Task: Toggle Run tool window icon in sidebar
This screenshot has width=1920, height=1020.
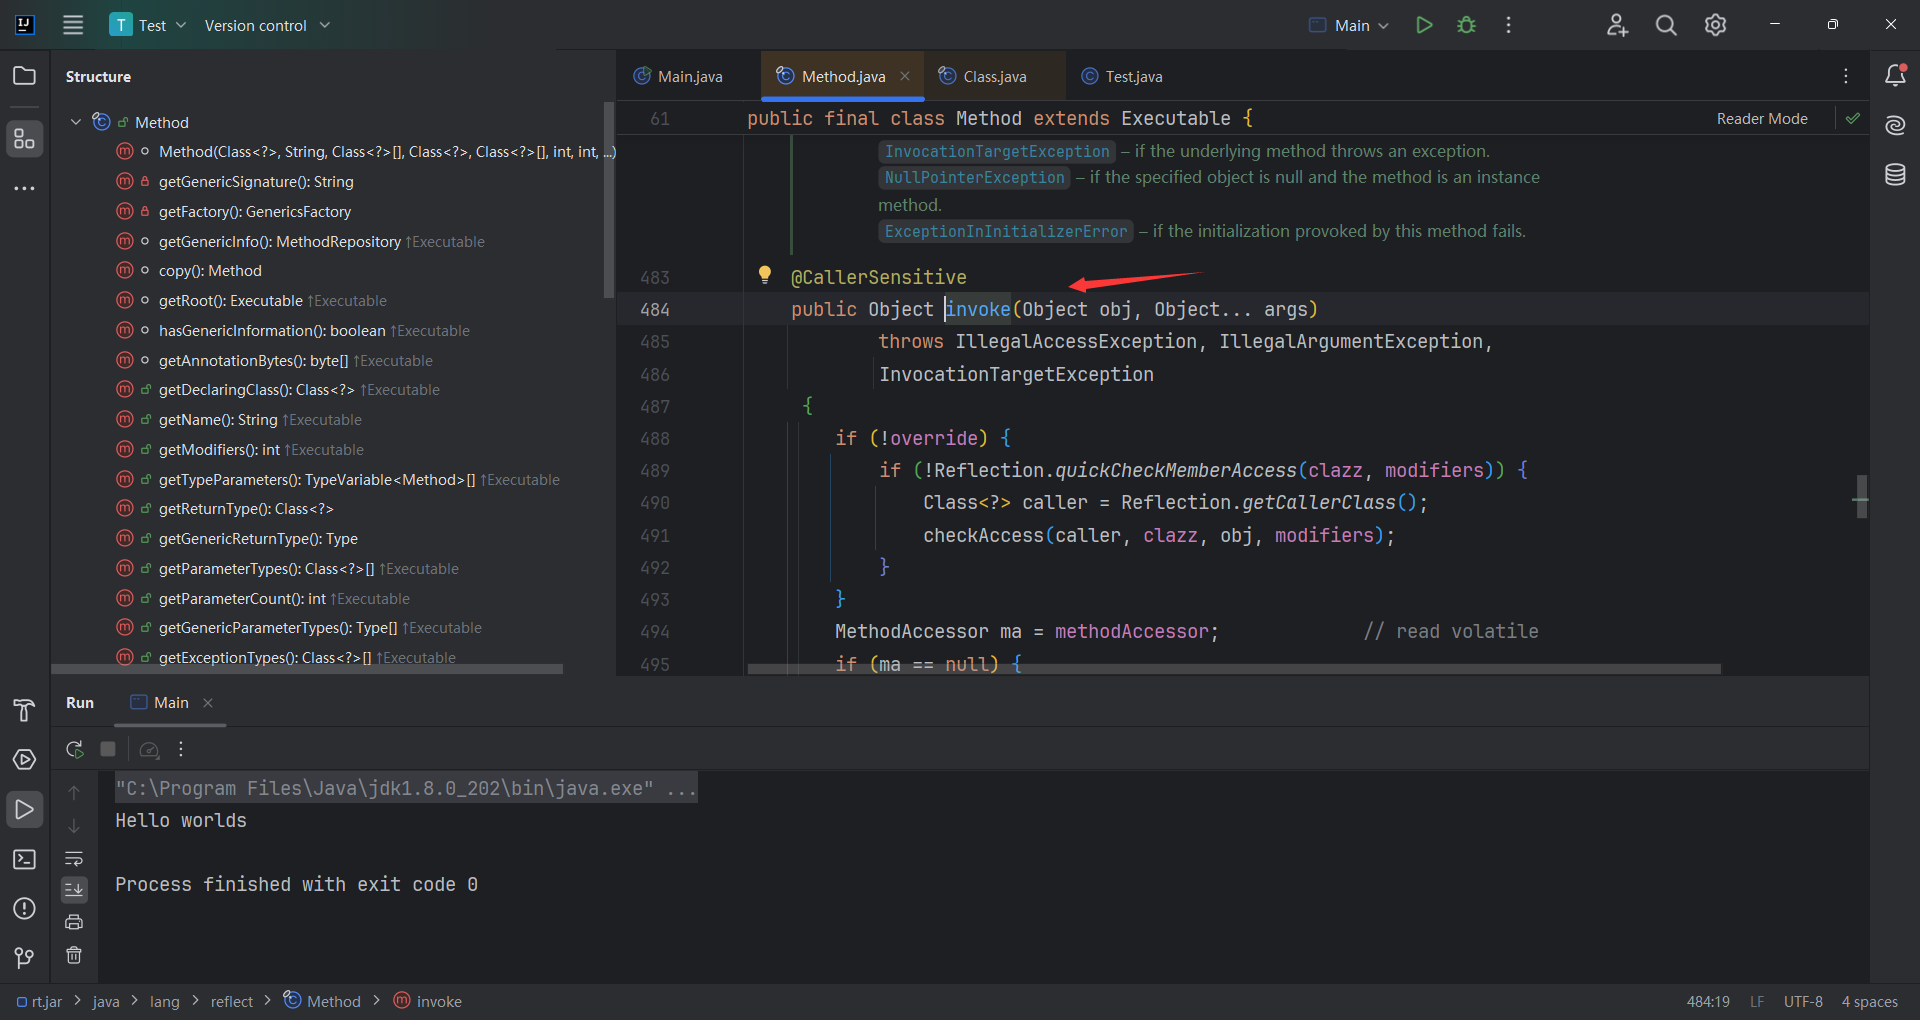Action: [x=24, y=809]
